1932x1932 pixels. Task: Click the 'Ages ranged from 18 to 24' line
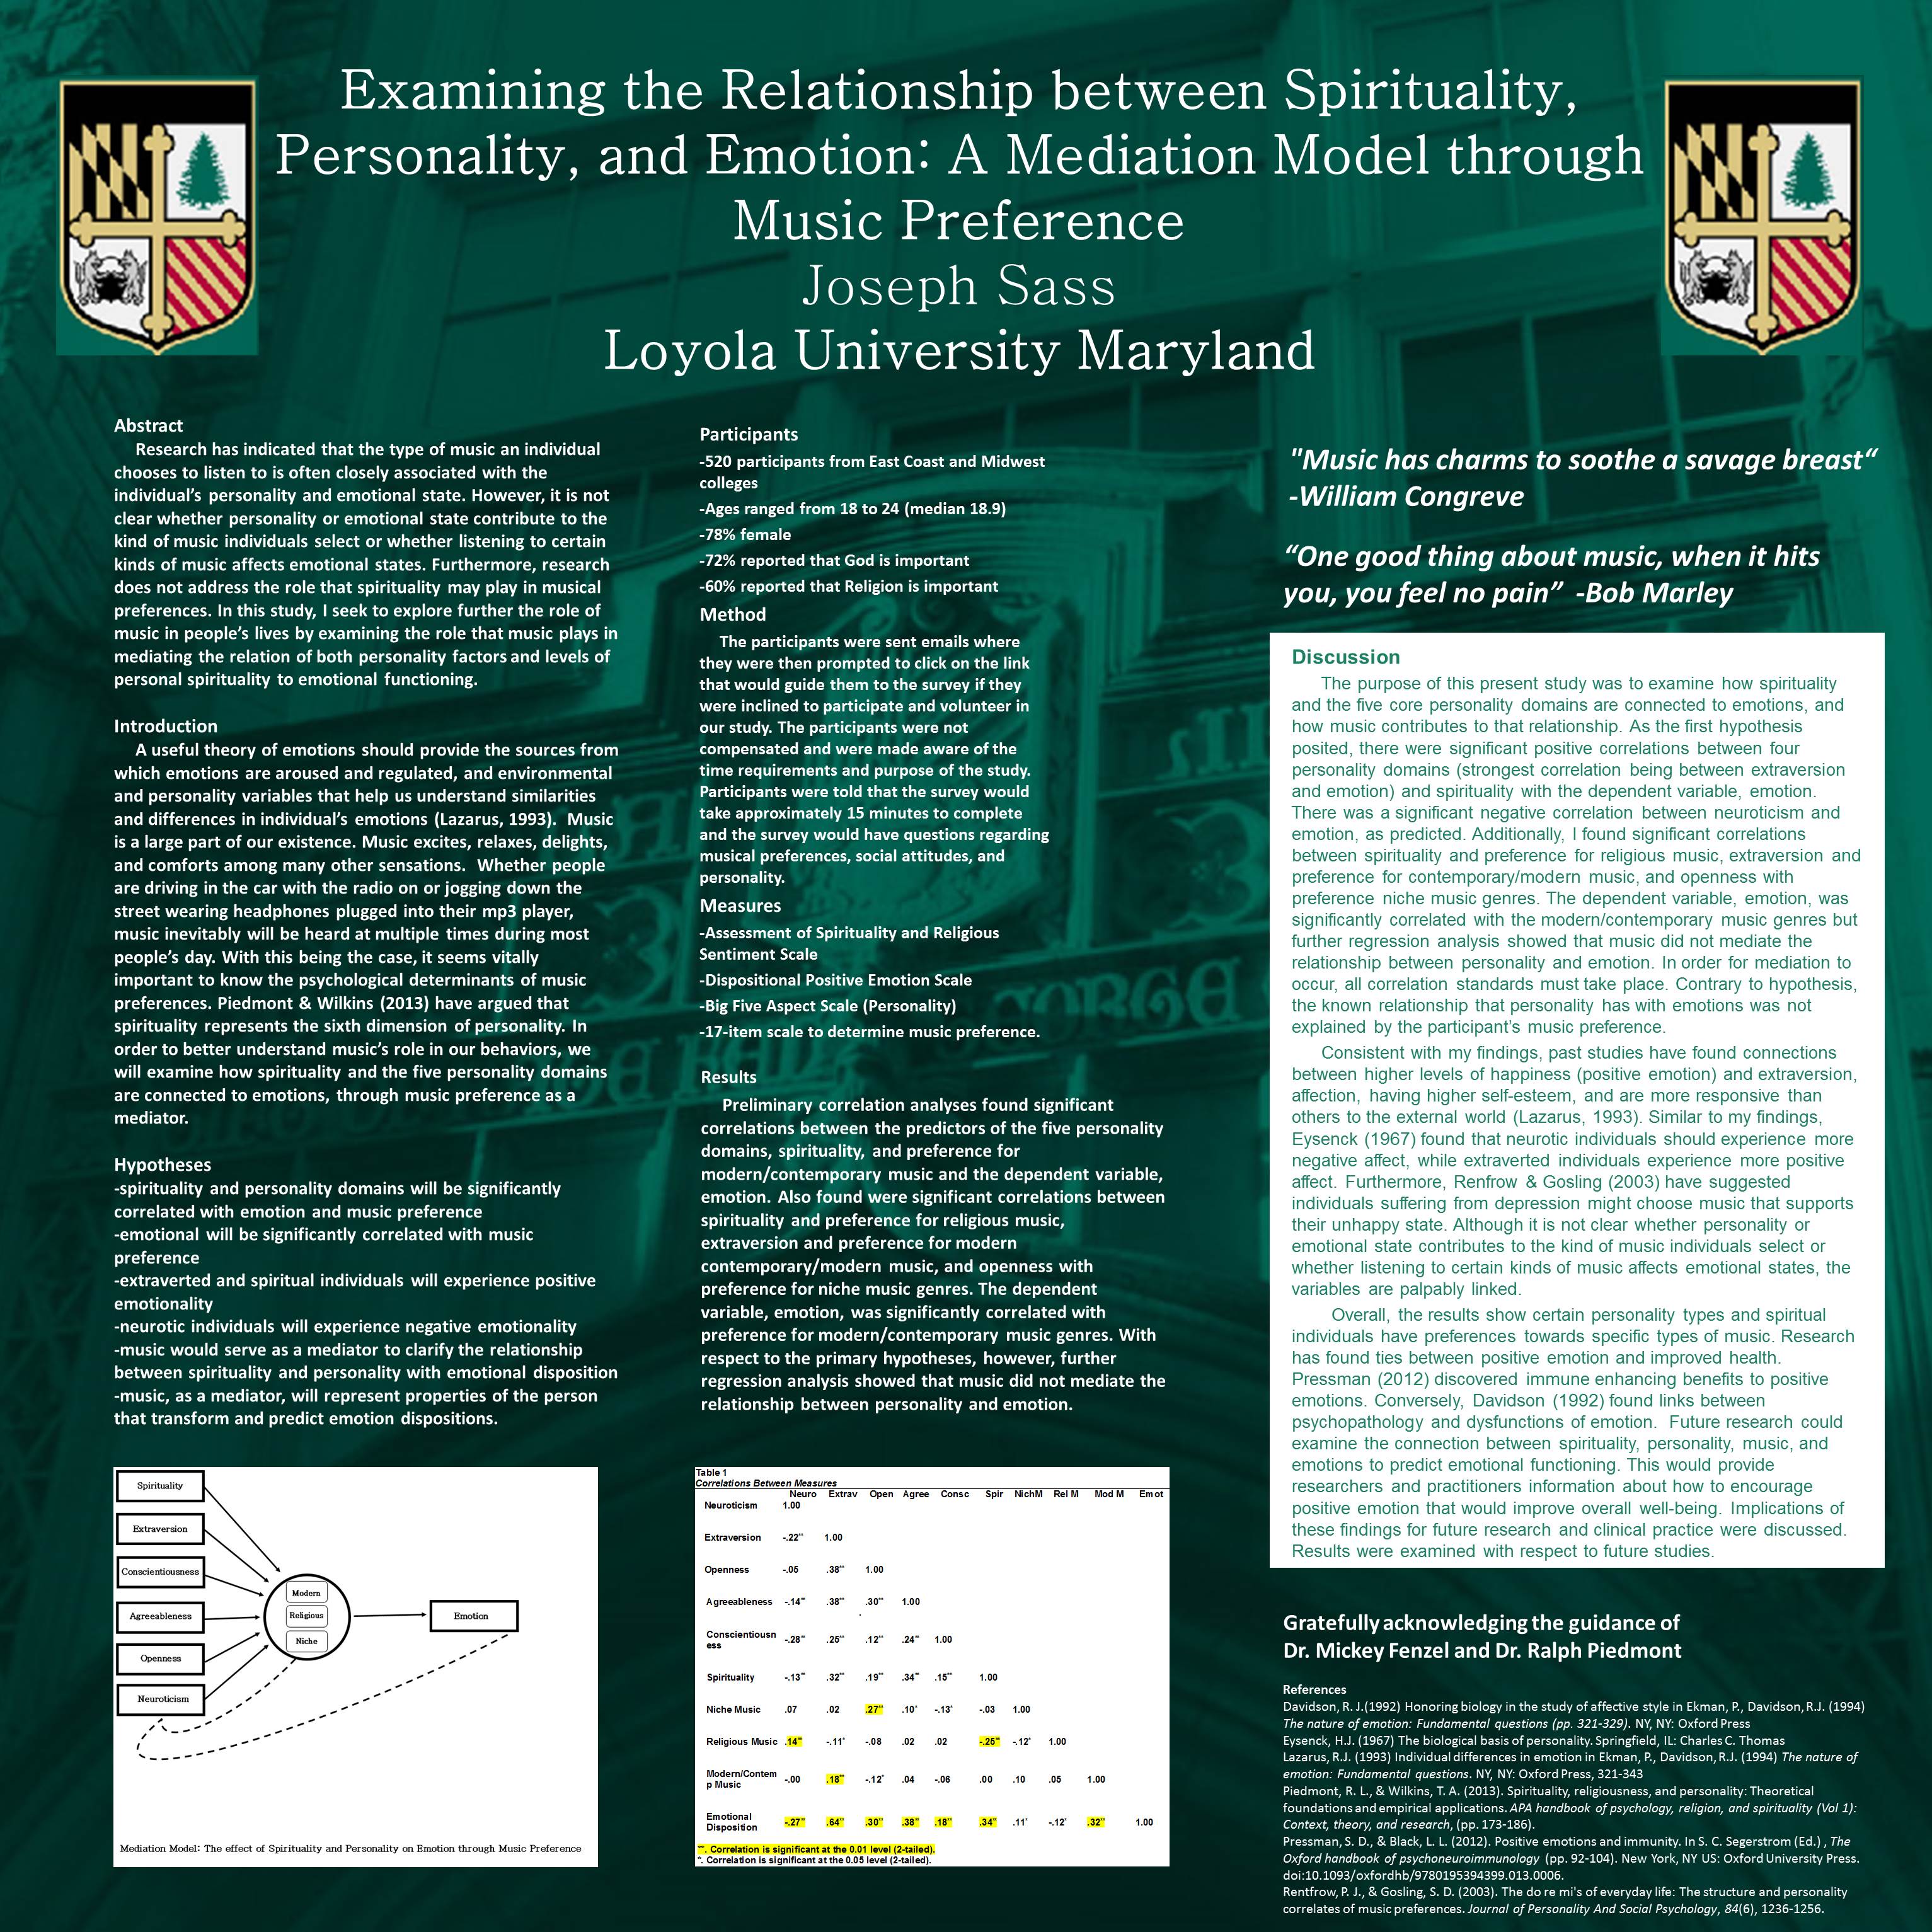click(x=852, y=509)
